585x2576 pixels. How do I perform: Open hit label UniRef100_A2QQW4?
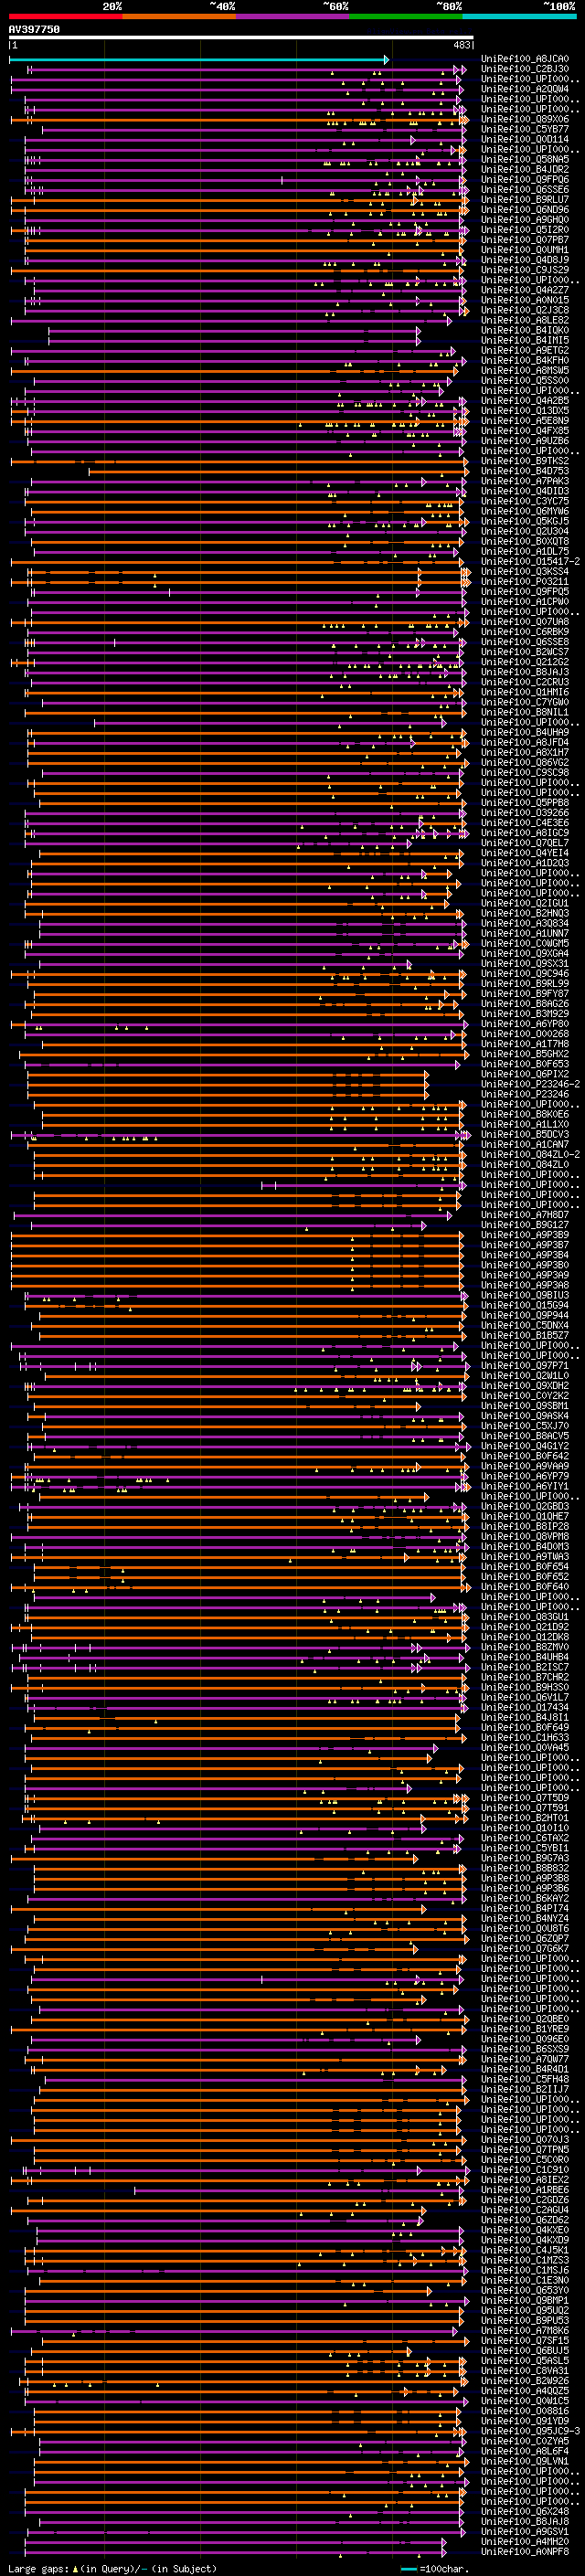tap(525, 89)
